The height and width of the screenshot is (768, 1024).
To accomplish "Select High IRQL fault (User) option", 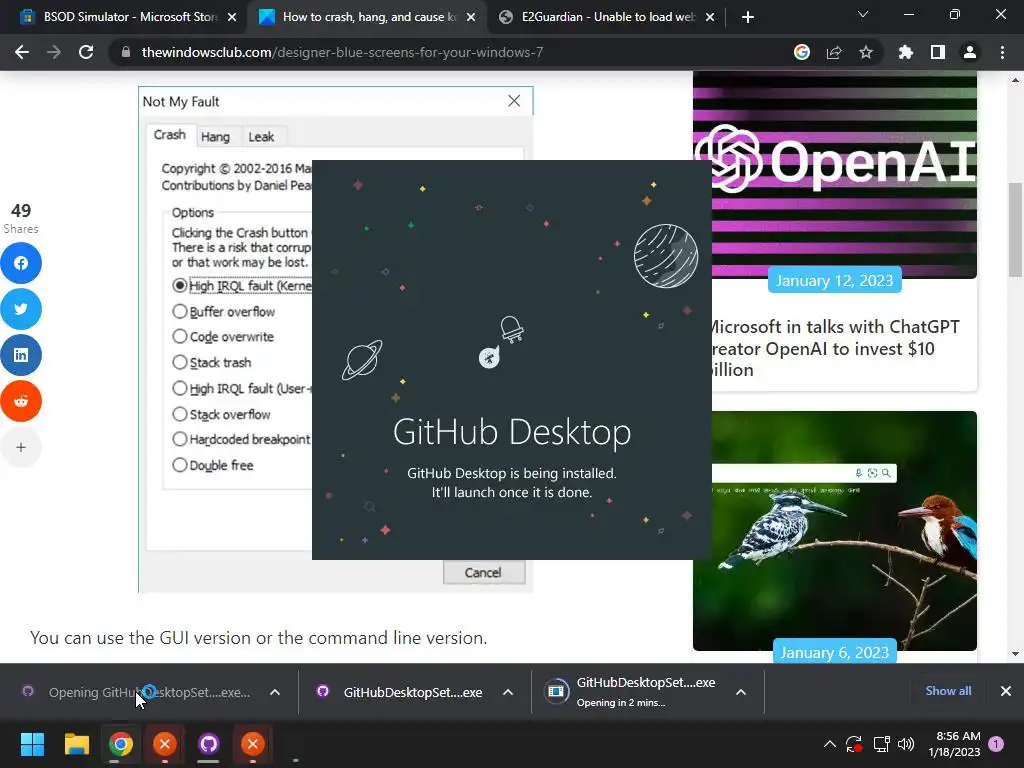I will tap(180, 388).
